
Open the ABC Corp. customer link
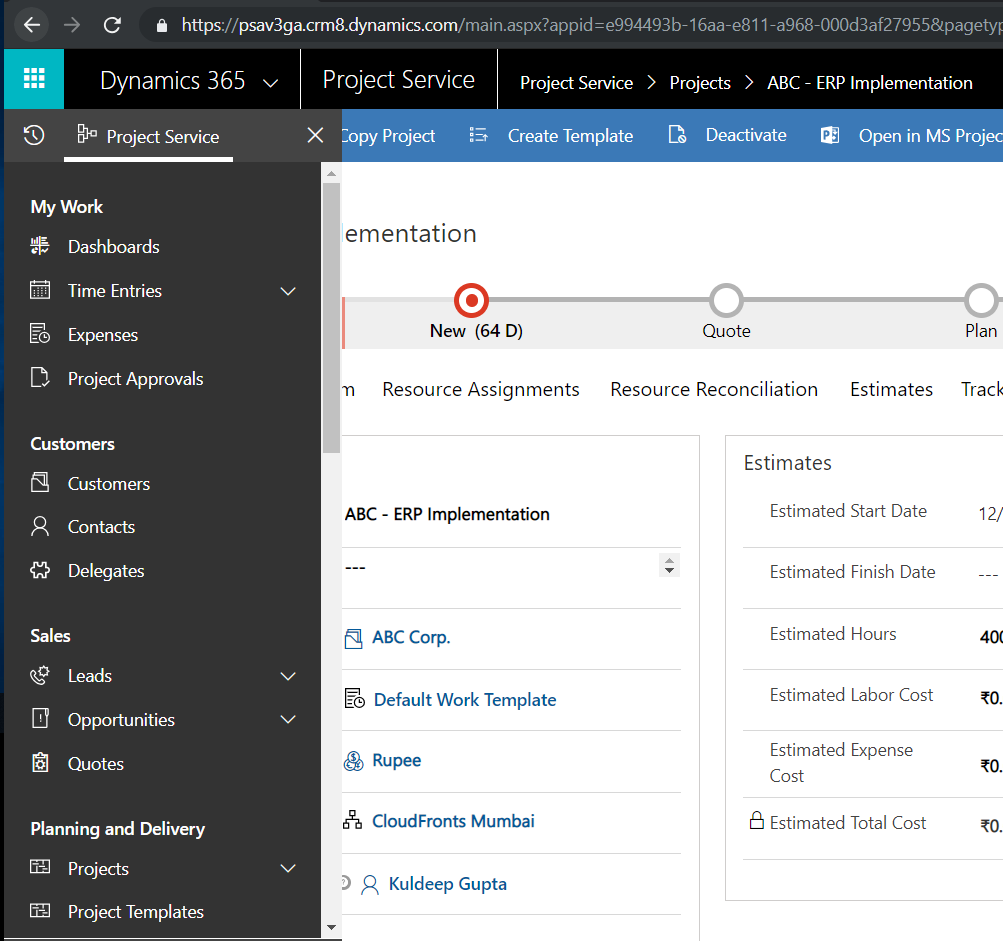(411, 637)
